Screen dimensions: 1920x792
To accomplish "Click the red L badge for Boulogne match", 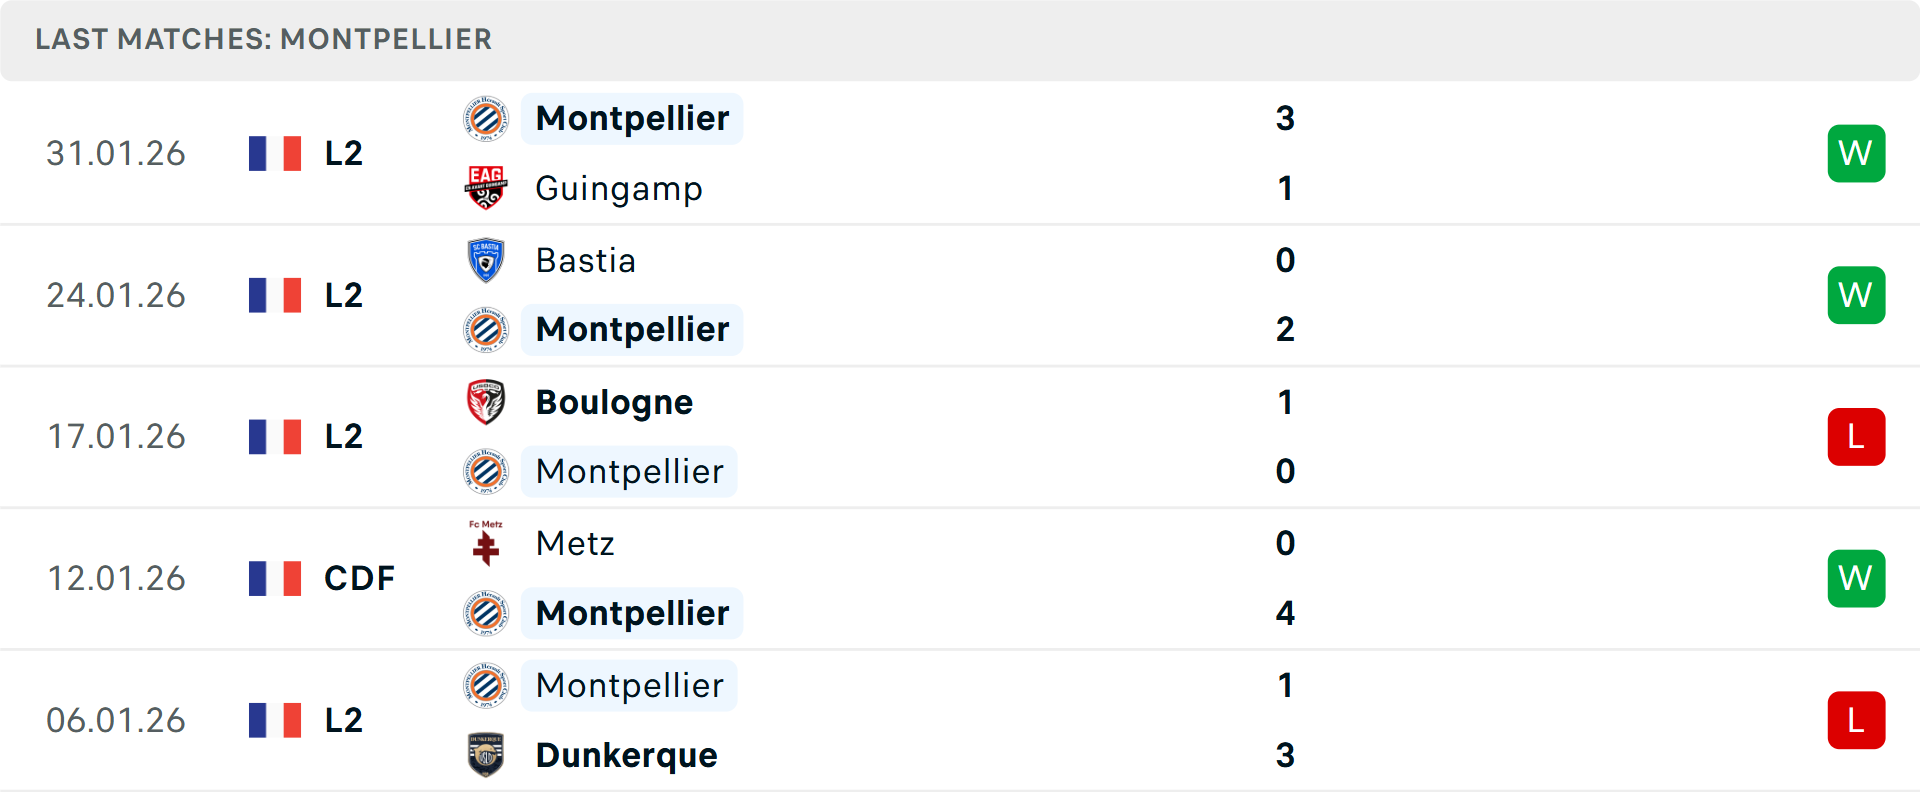I will pos(1856,437).
